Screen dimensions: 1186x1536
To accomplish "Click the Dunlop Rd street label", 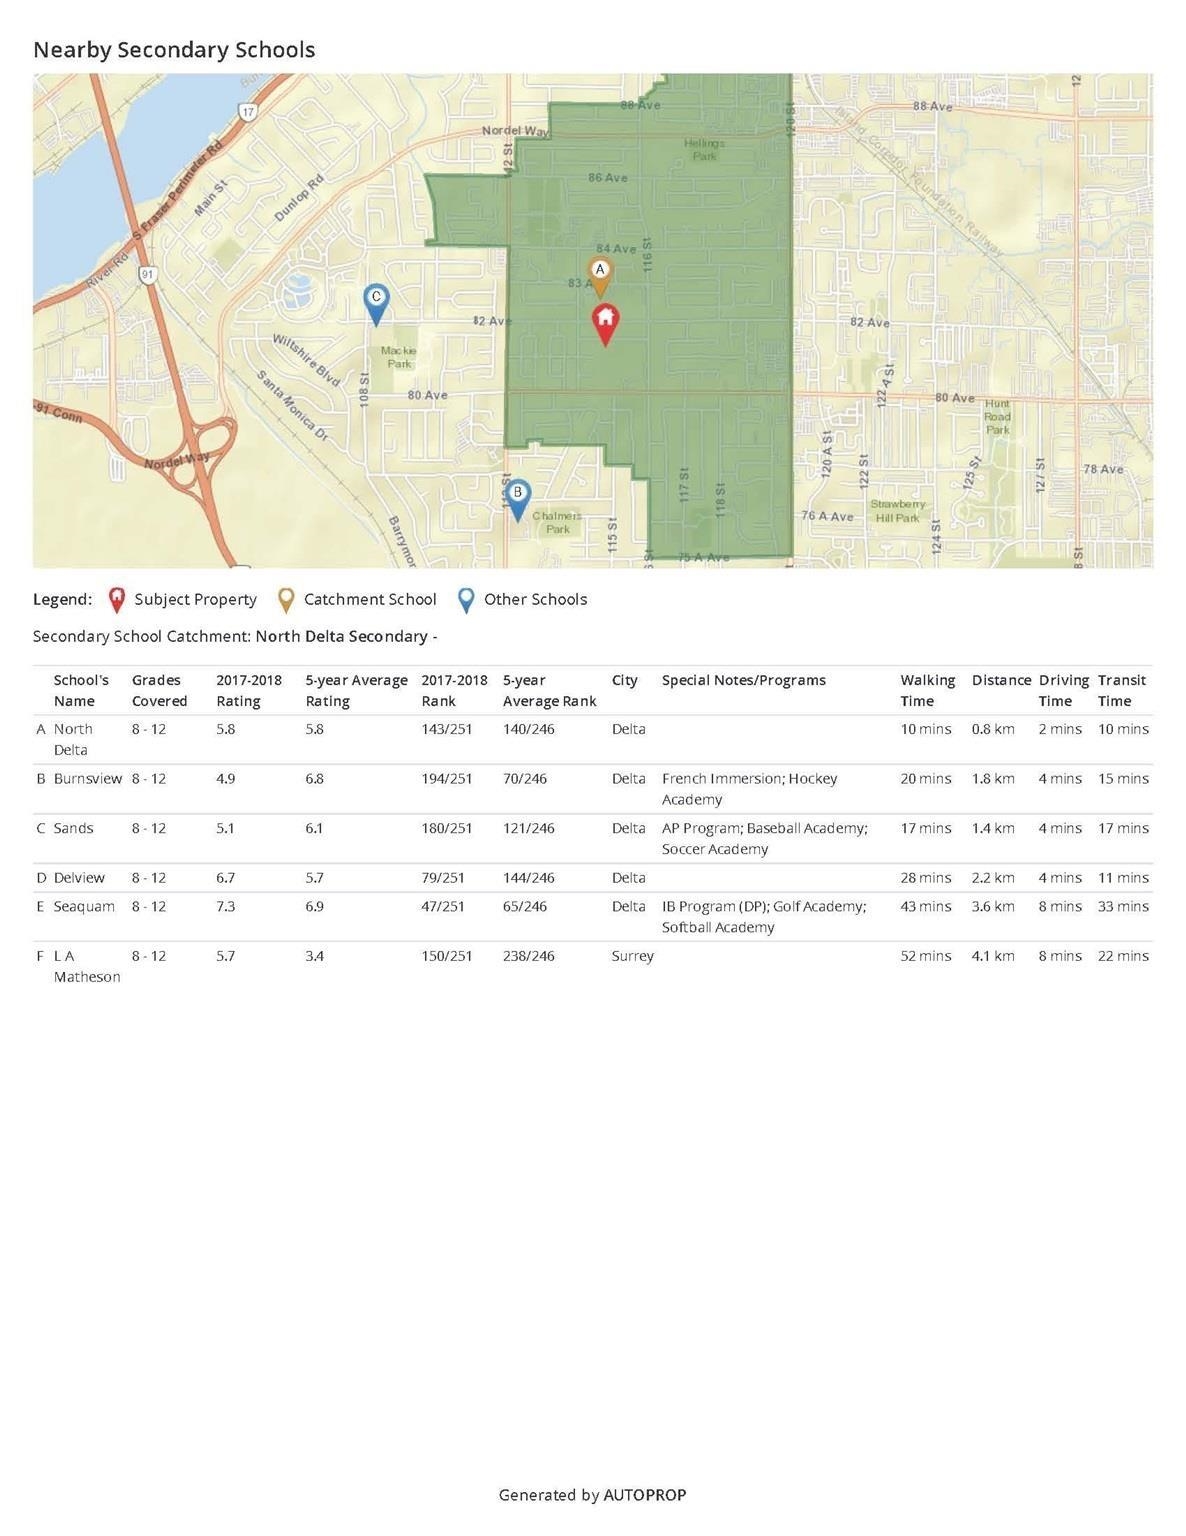I will 300,198.
